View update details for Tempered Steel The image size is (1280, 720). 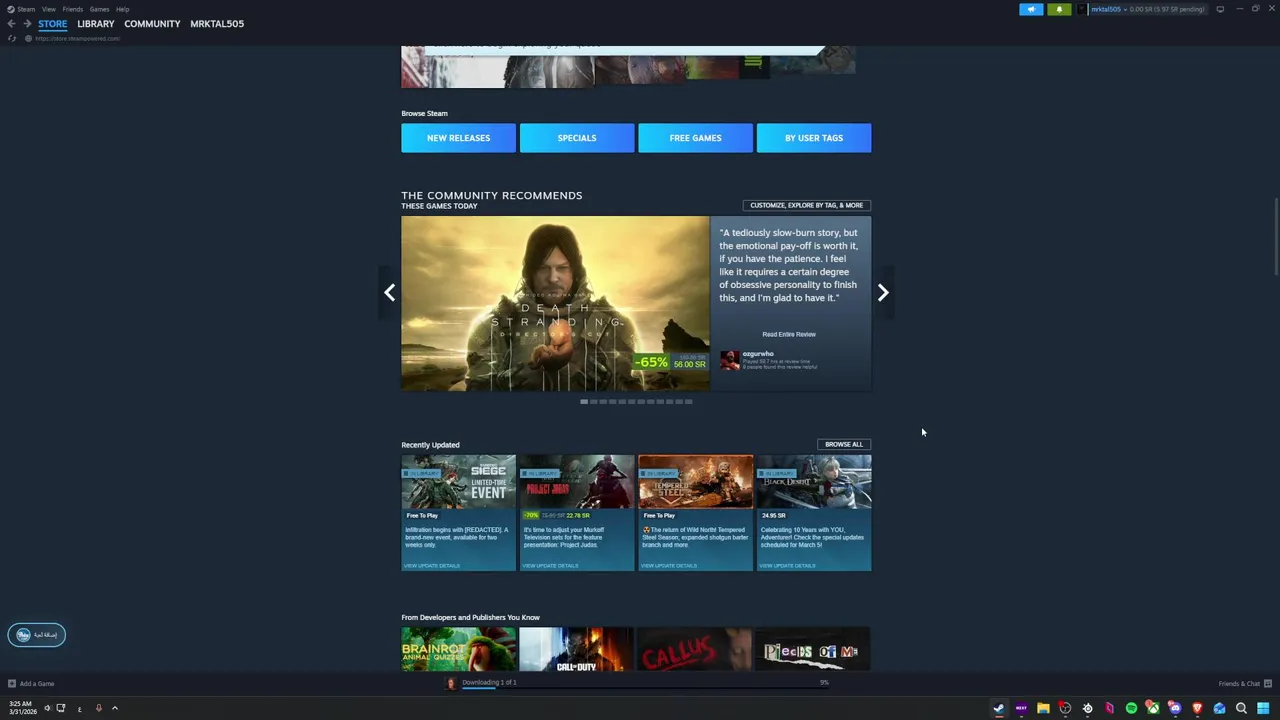(x=669, y=566)
